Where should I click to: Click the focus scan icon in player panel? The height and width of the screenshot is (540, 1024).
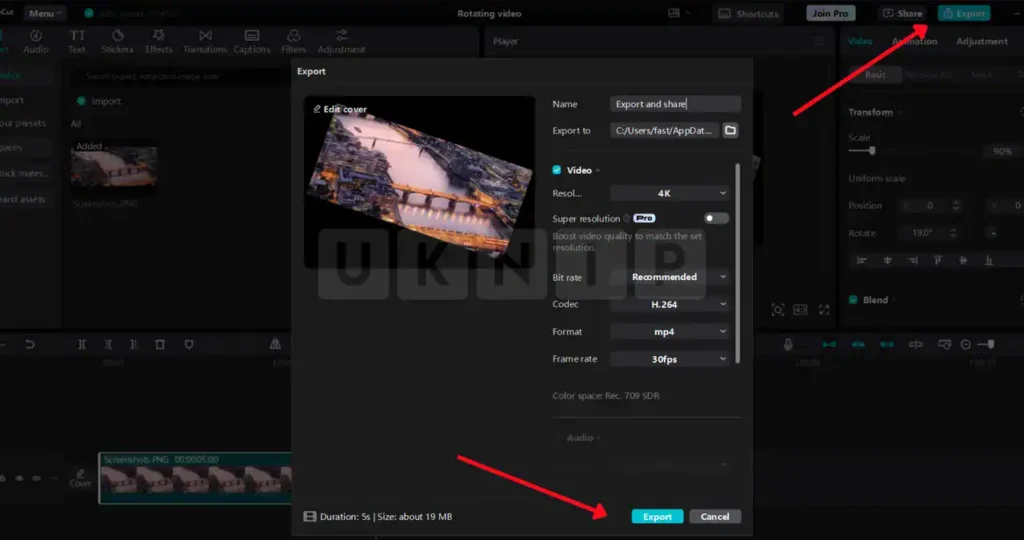tap(777, 310)
